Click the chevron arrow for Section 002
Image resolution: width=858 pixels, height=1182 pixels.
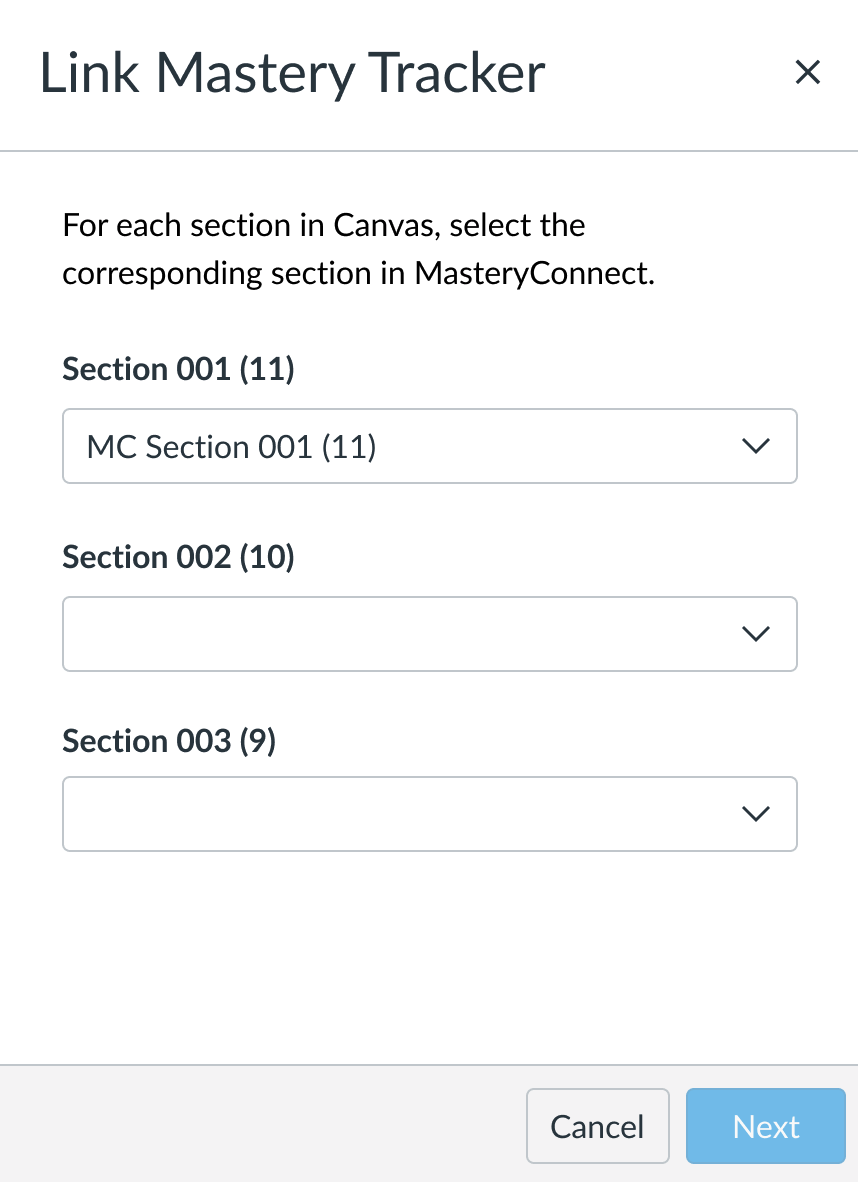click(x=756, y=633)
